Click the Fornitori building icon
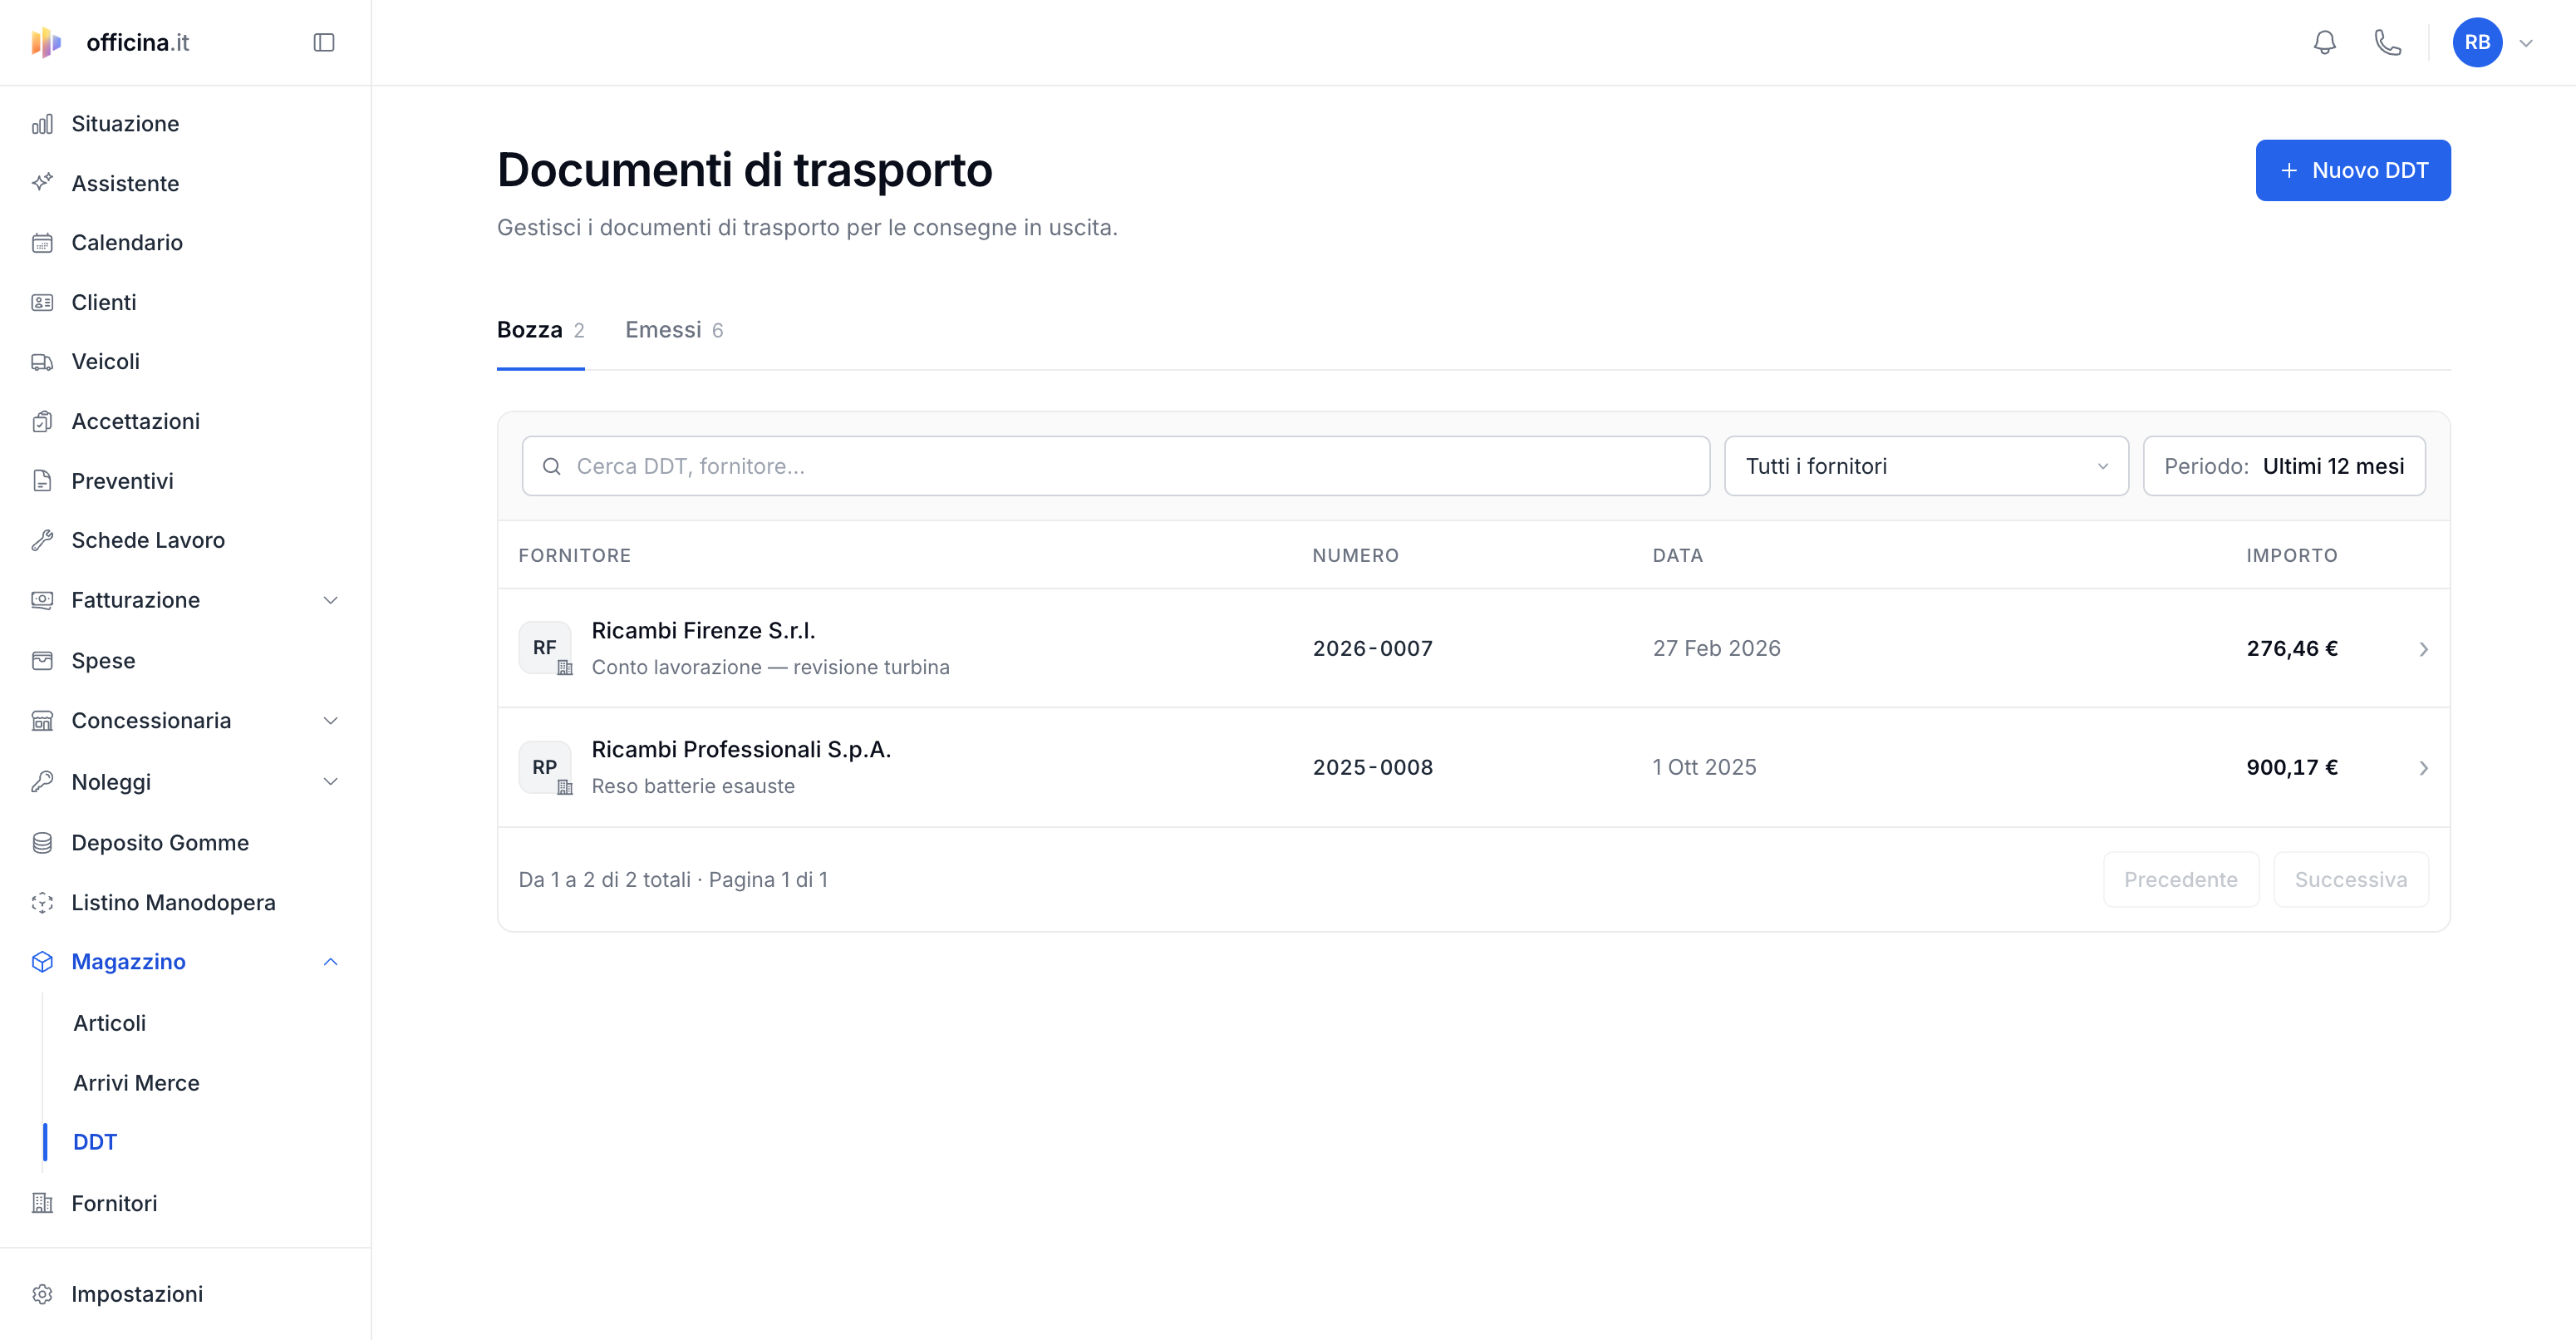 click(42, 1203)
